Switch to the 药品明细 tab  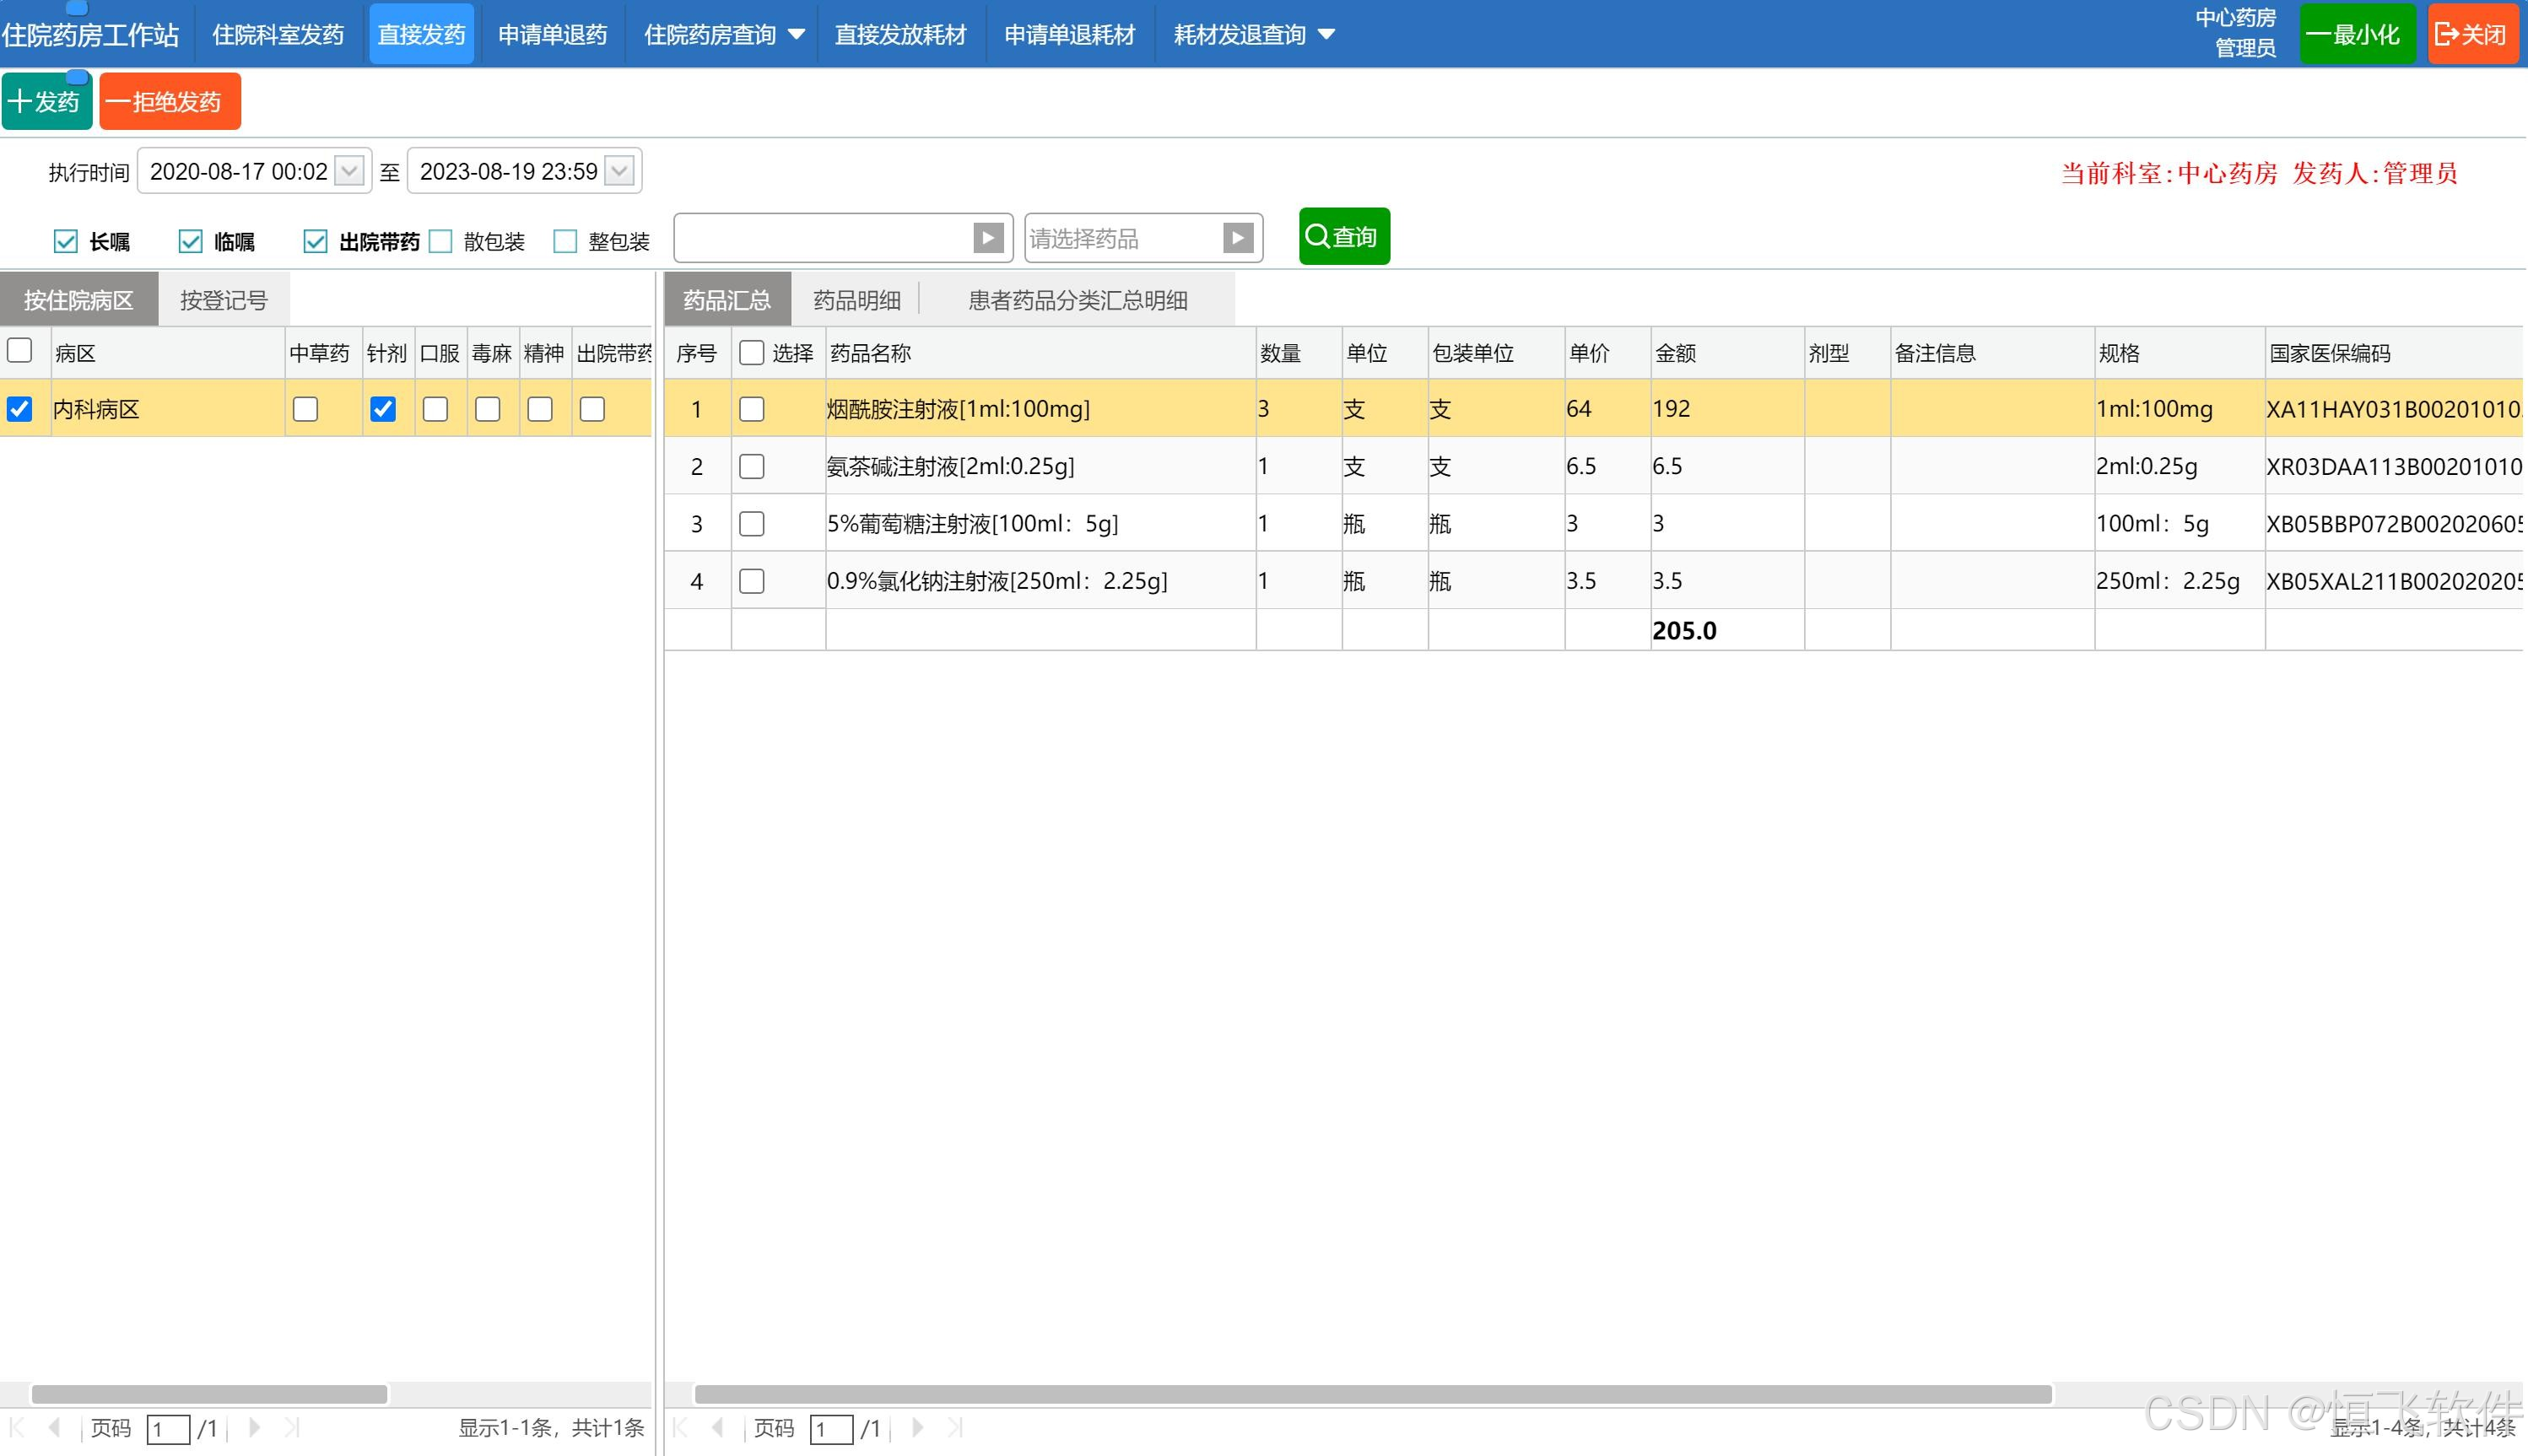pyautogui.click(x=856, y=300)
